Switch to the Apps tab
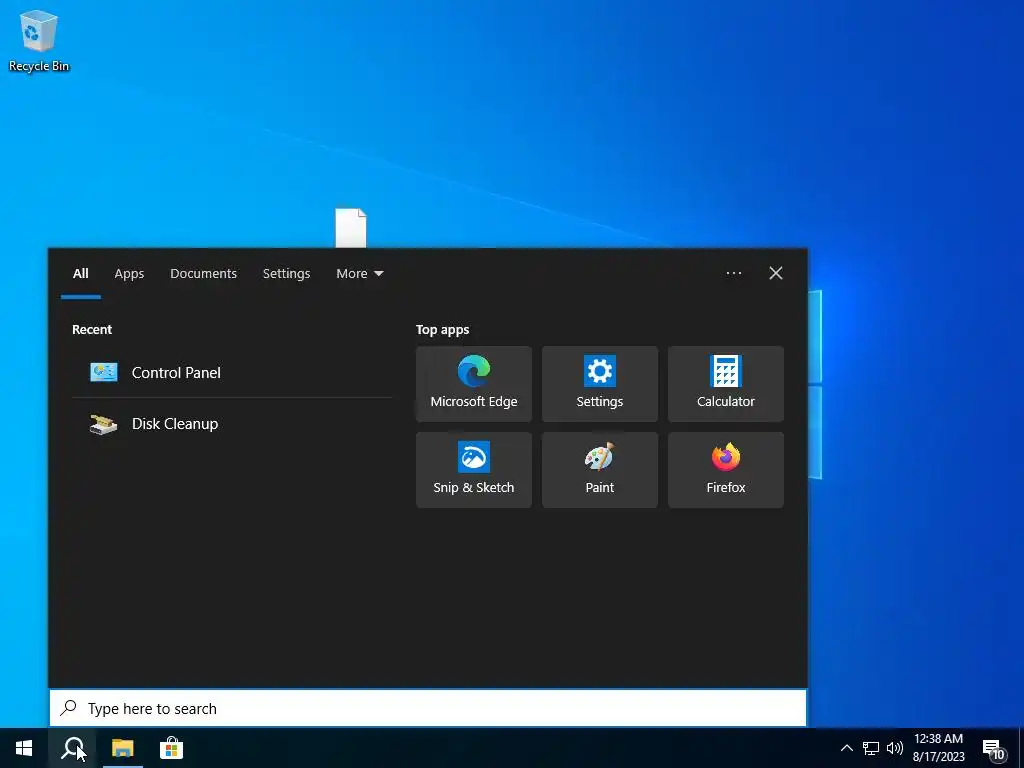This screenshot has width=1024, height=768. (129, 274)
